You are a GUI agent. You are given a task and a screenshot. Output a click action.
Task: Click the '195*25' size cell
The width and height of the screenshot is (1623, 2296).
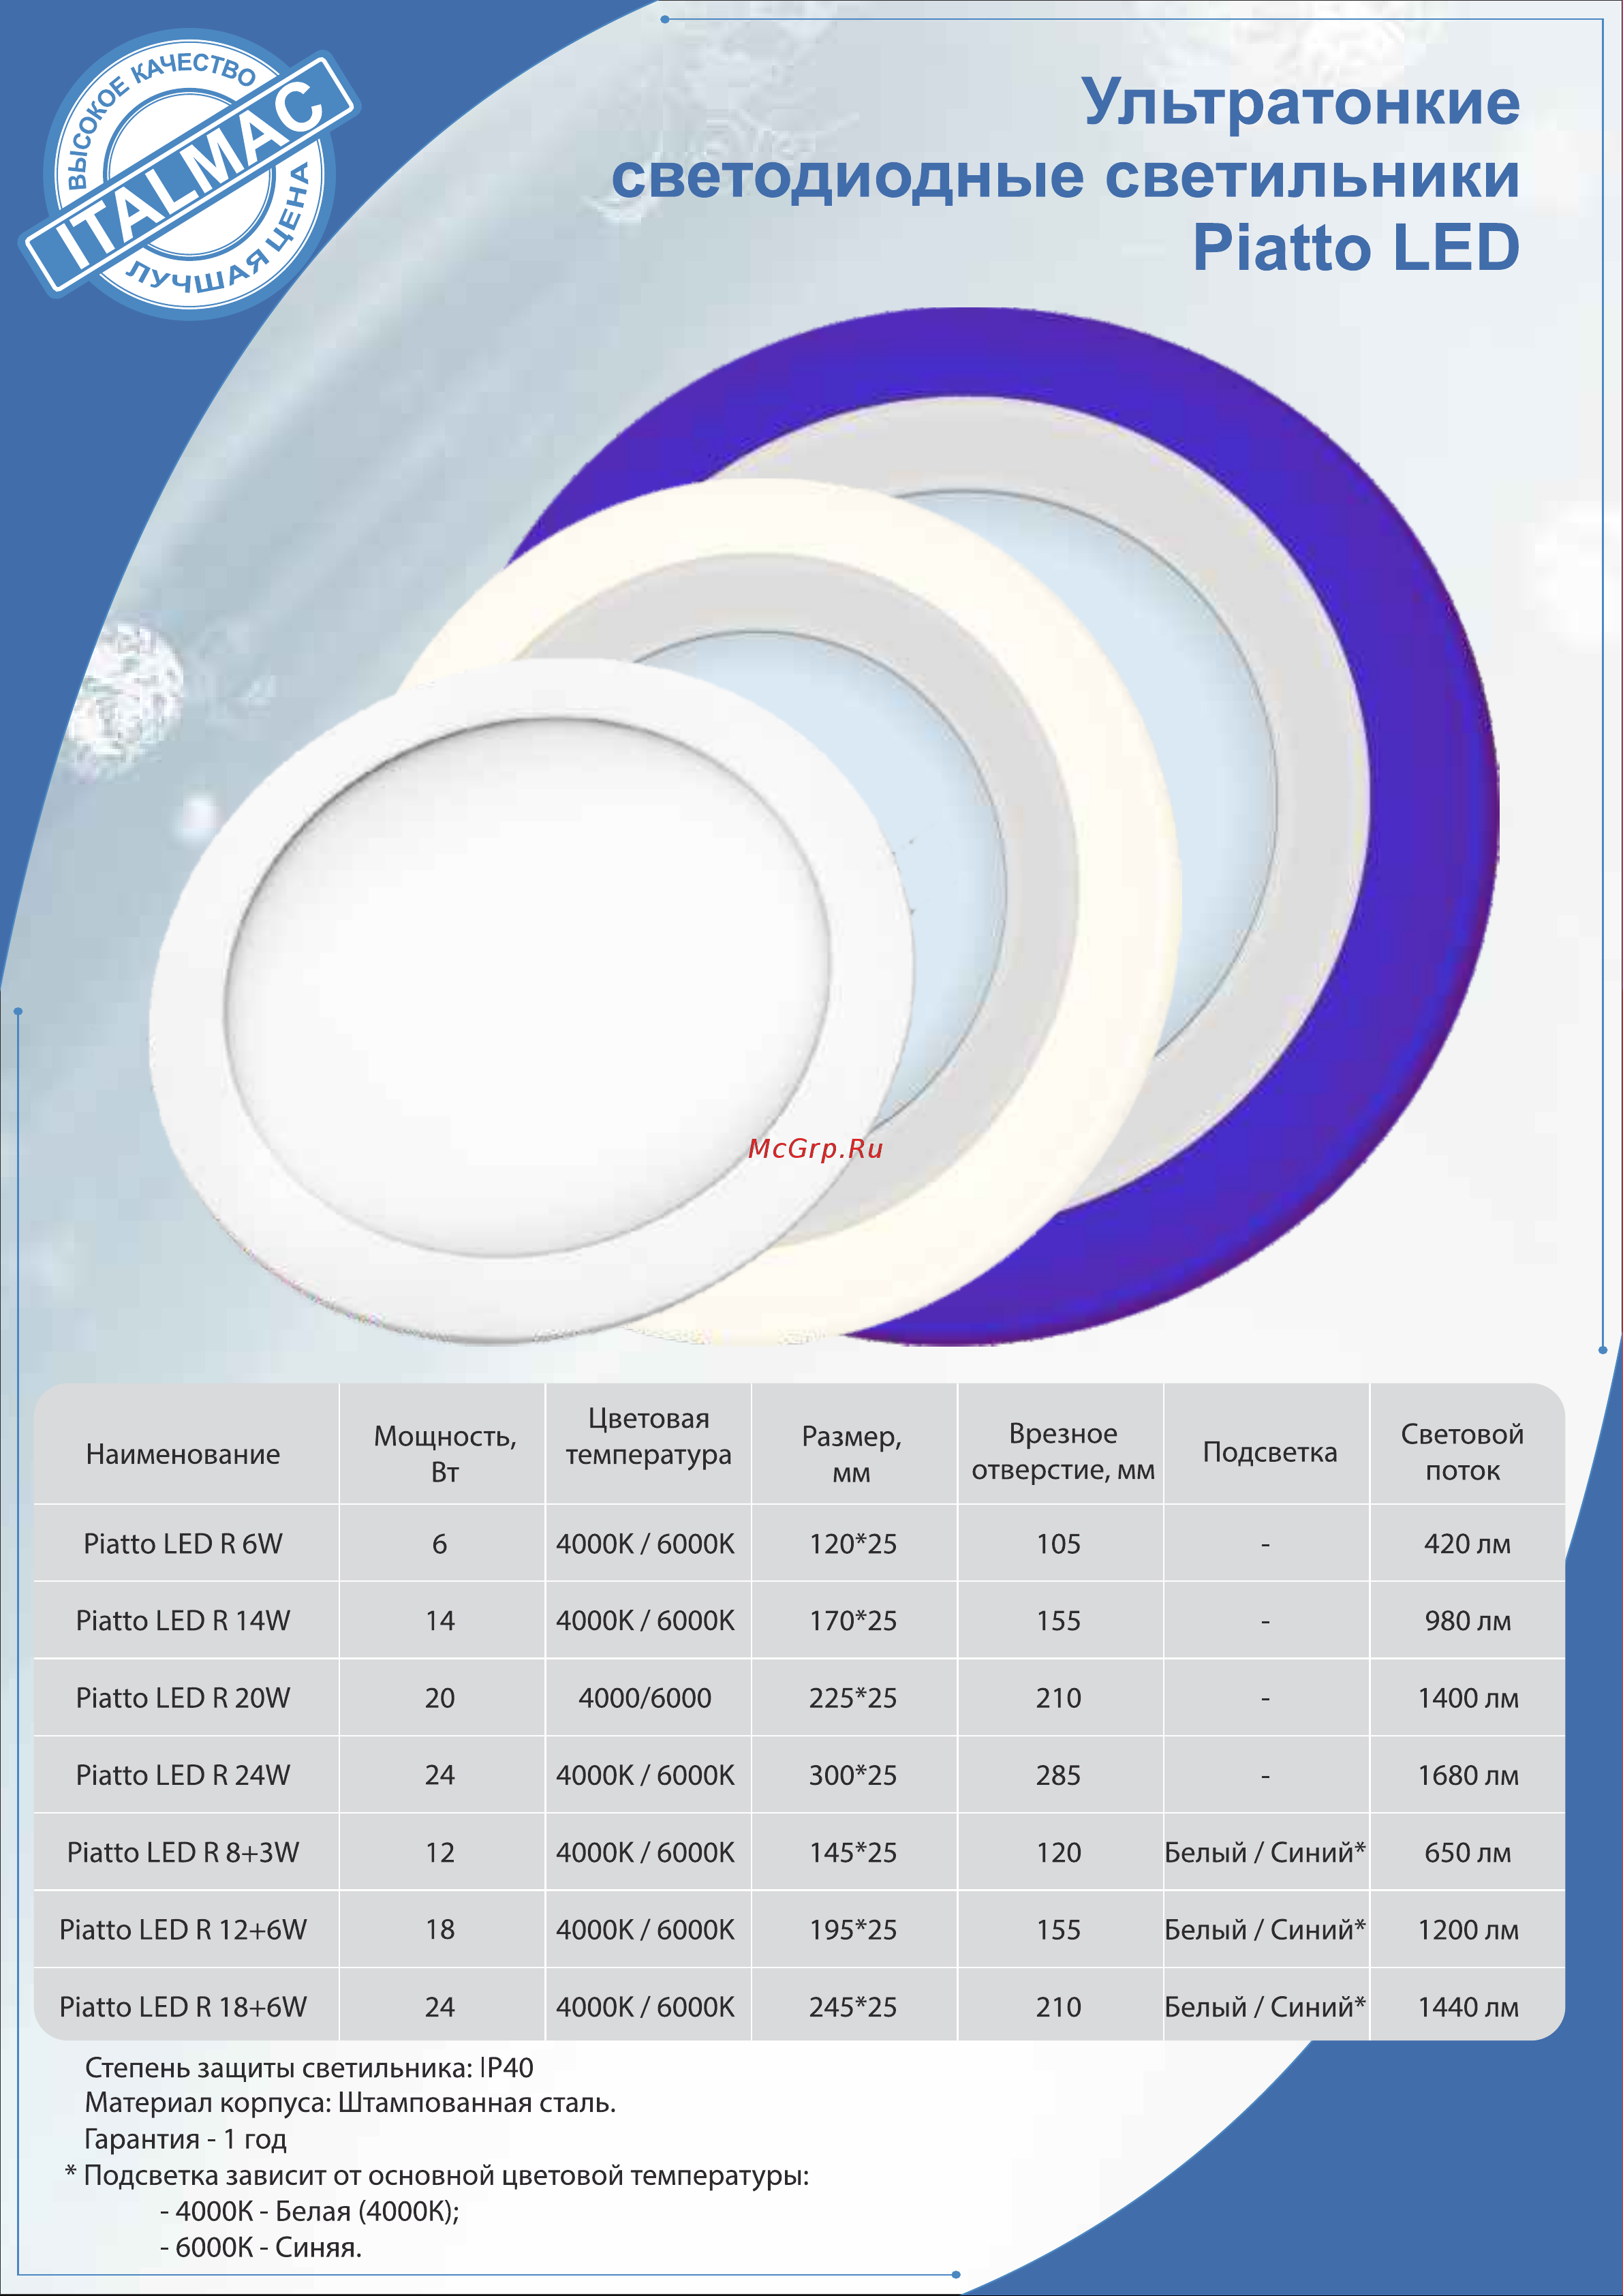(853, 1930)
